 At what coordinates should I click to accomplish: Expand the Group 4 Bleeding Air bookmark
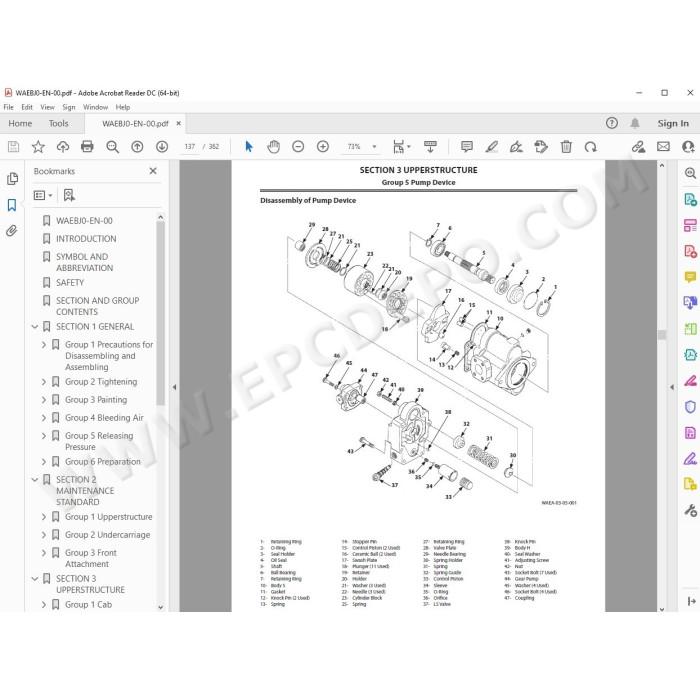pyautogui.click(x=44, y=418)
